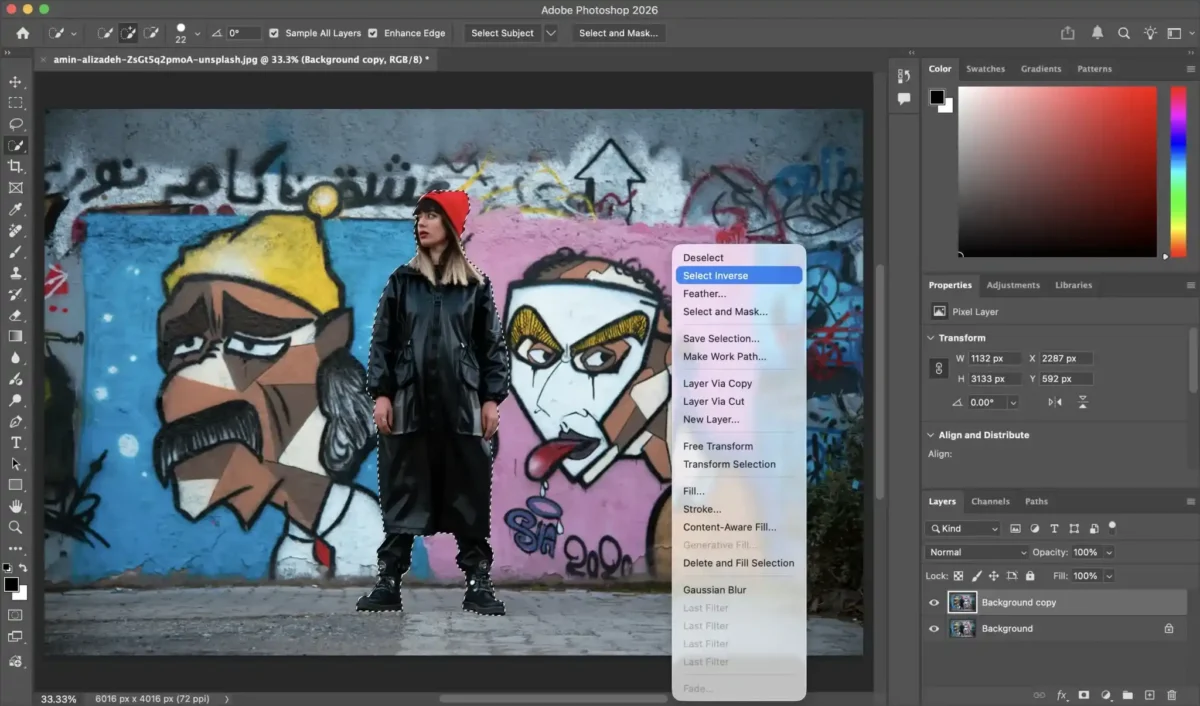Viewport: 1200px width, 706px height.
Task: Disable the Enhance Edge checkbox
Action: 373,33
